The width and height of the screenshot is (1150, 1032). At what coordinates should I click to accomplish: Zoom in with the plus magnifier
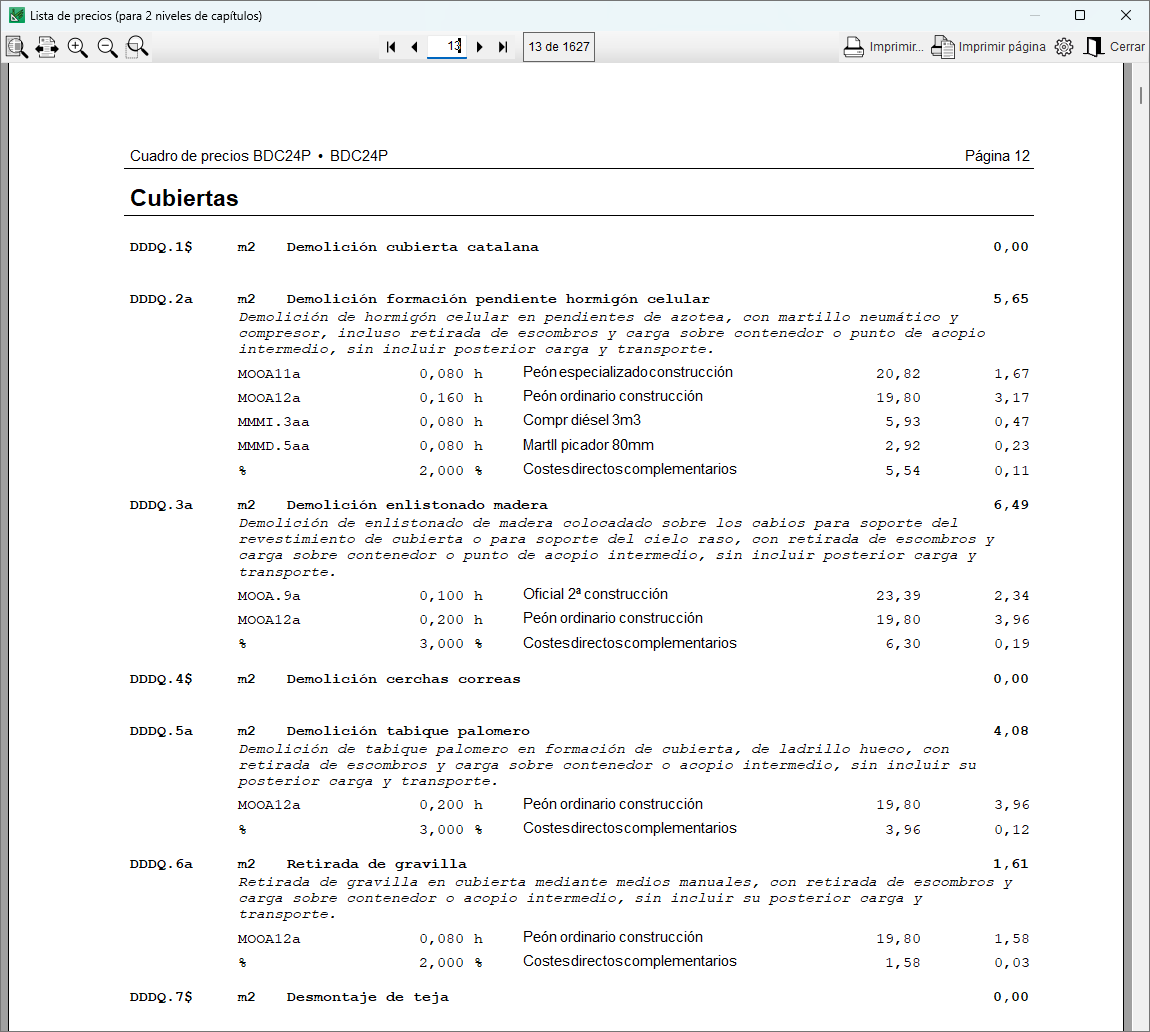pyautogui.click(x=77, y=47)
